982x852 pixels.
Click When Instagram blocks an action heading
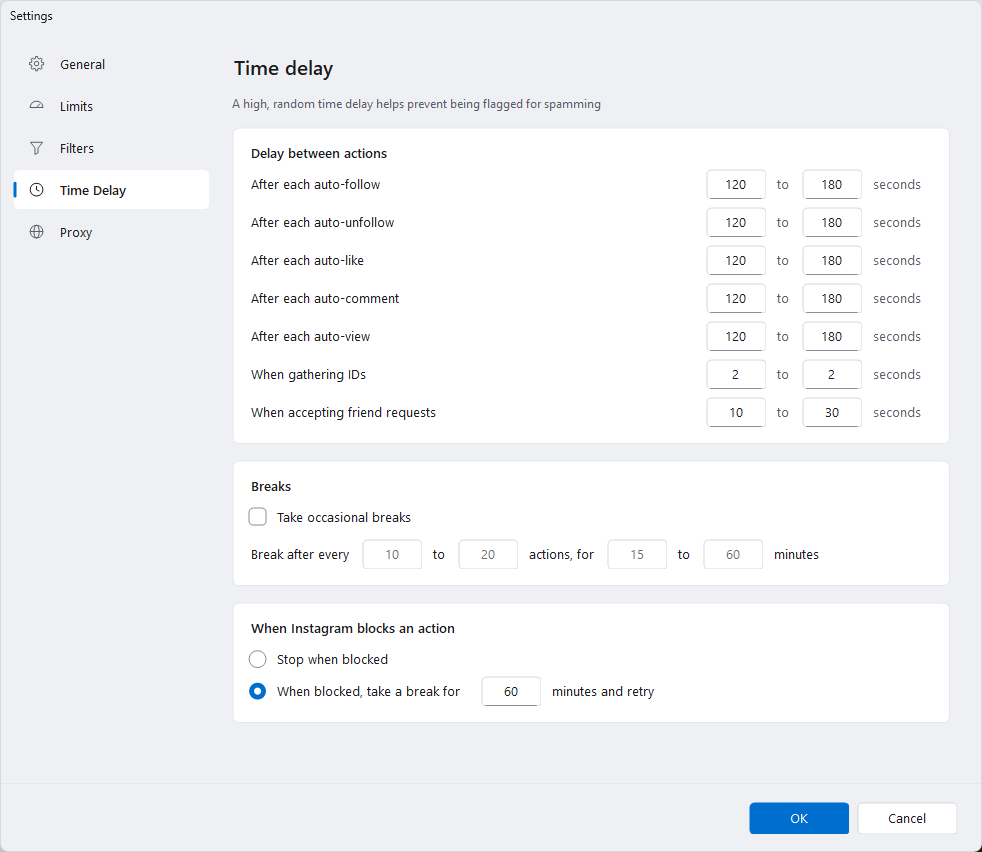[353, 628]
